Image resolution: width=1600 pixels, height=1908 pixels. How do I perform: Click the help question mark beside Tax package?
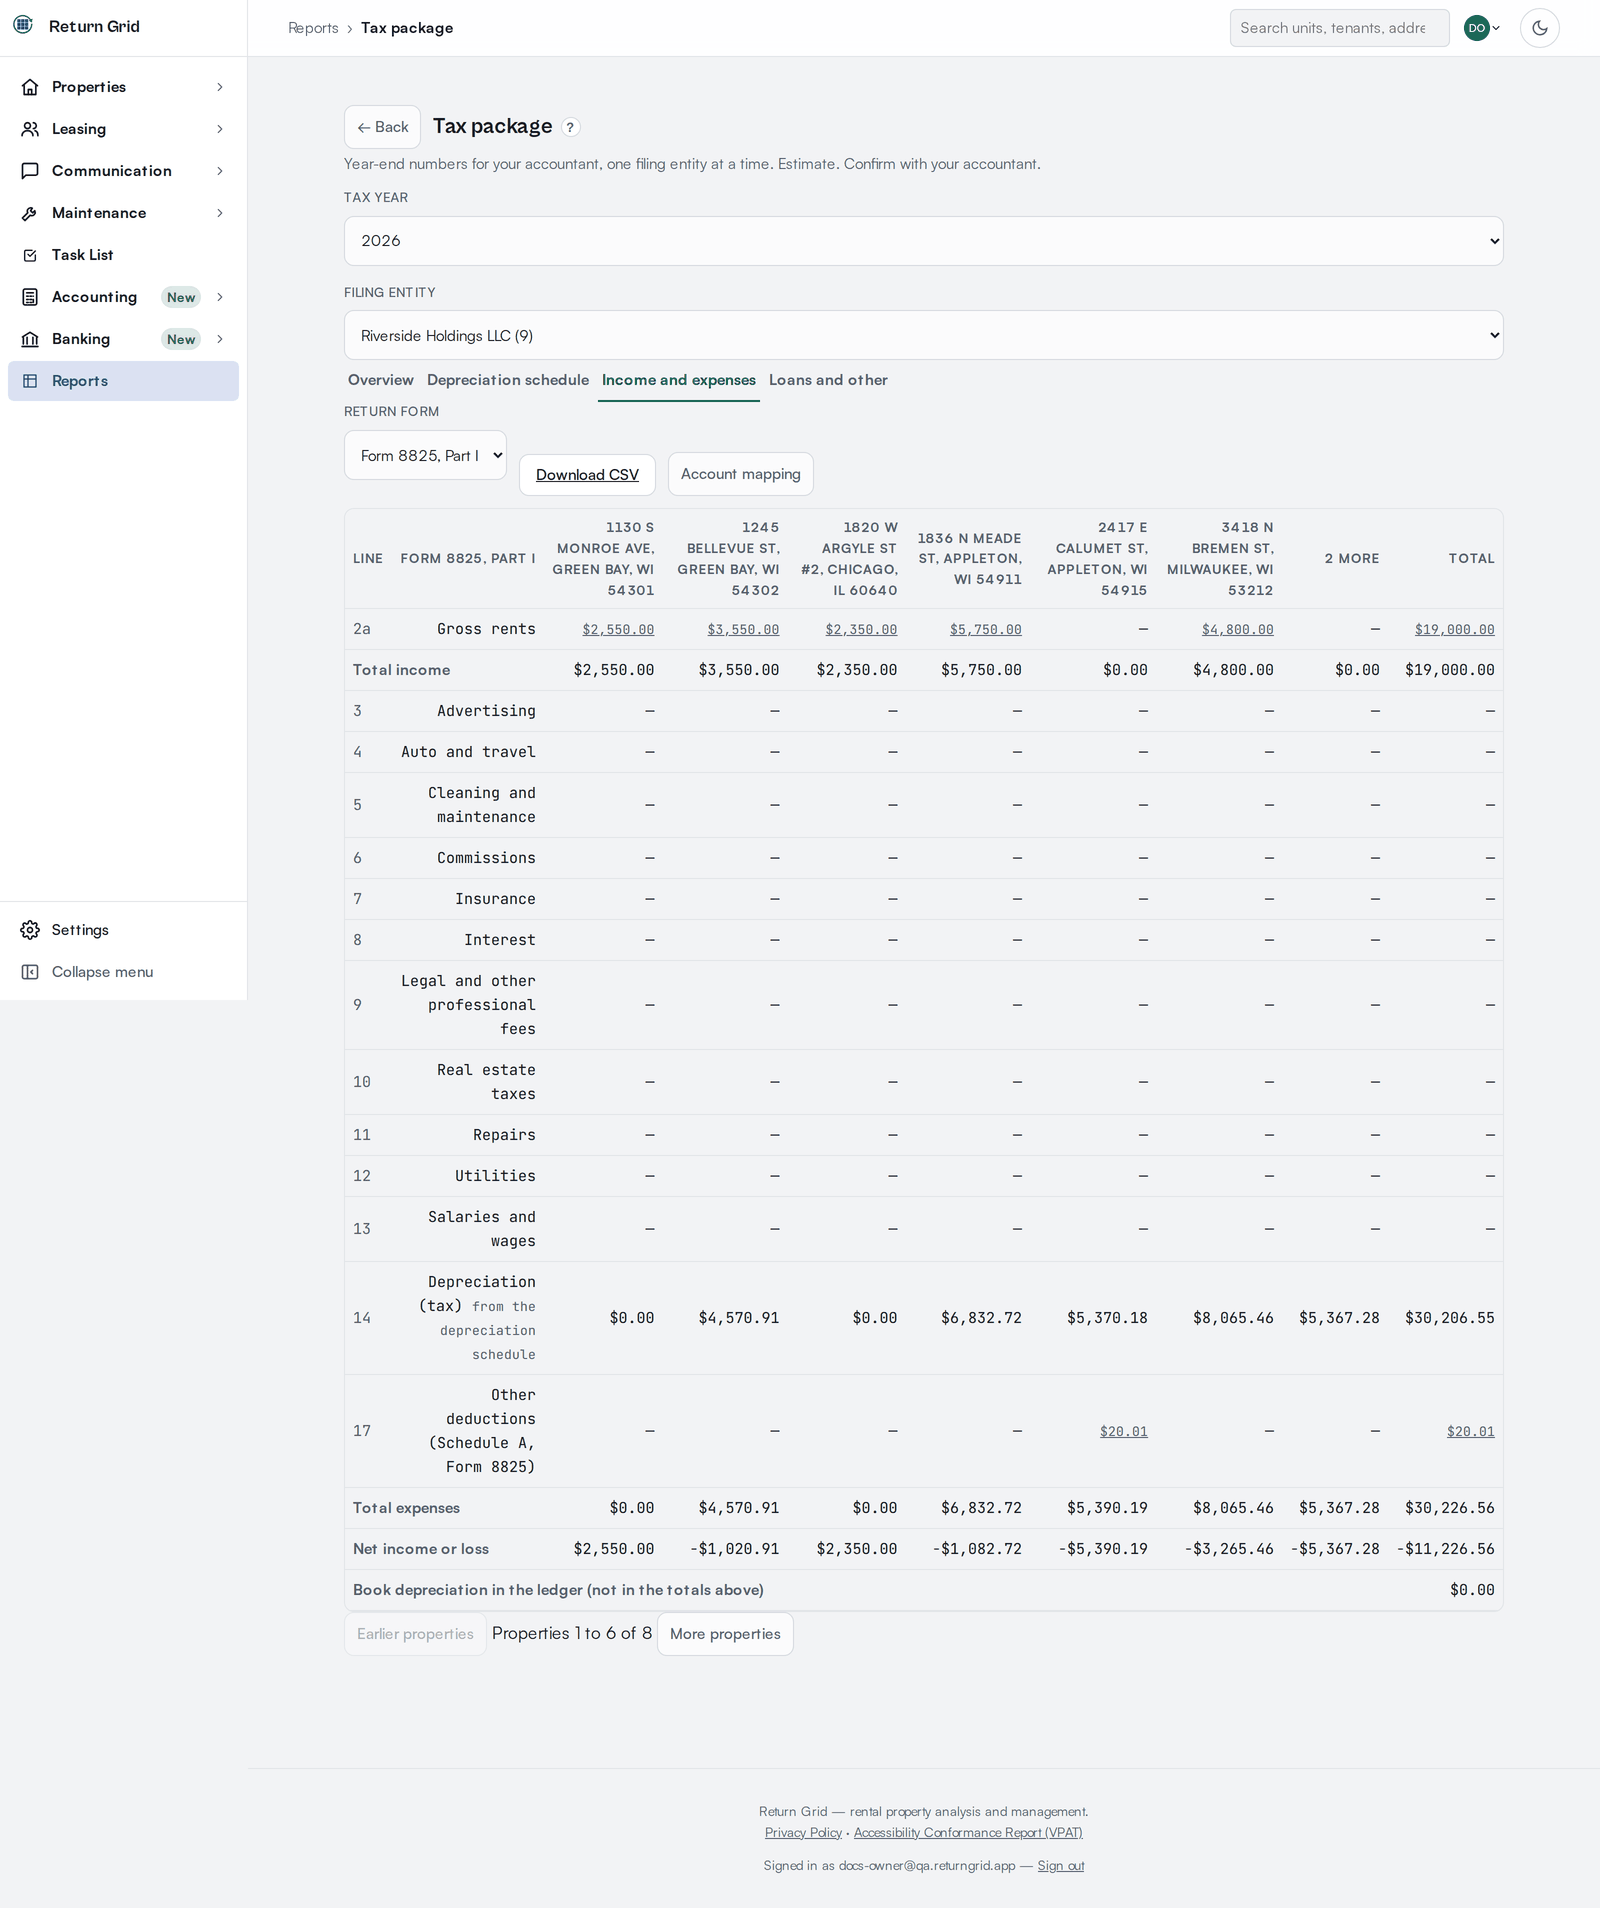pyautogui.click(x=570, y=127)
